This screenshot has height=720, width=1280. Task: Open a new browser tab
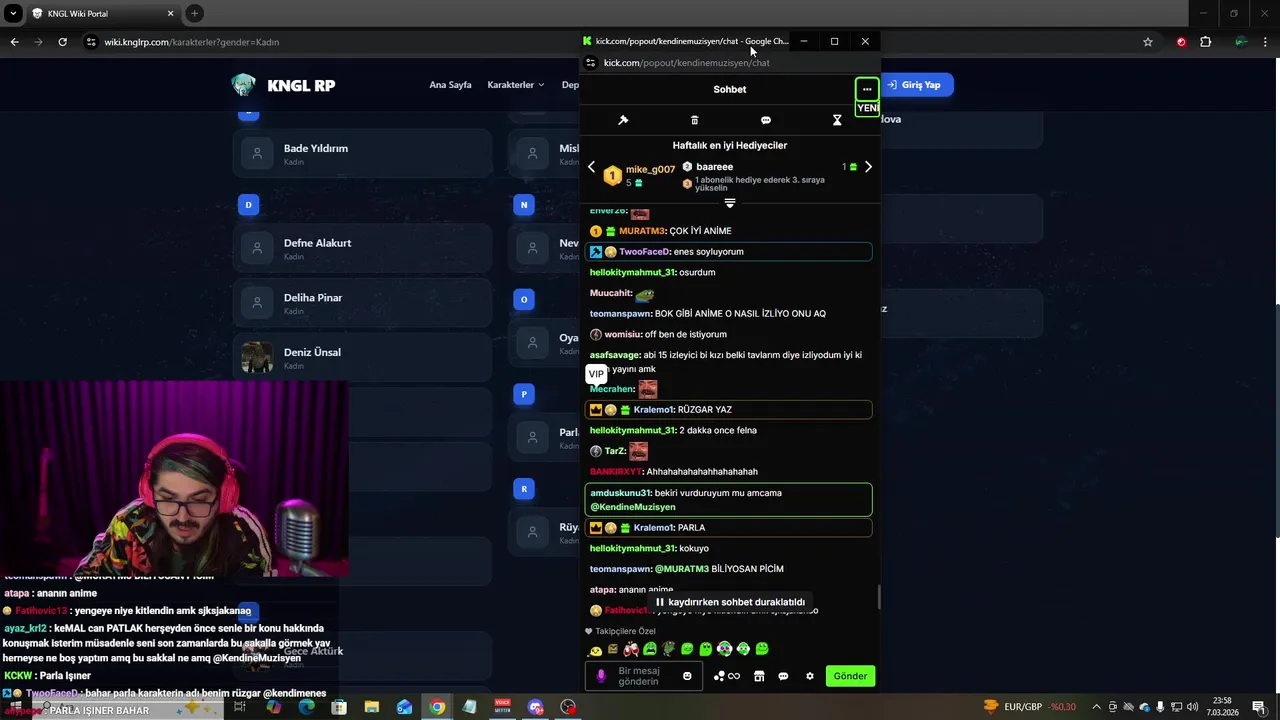194,14
